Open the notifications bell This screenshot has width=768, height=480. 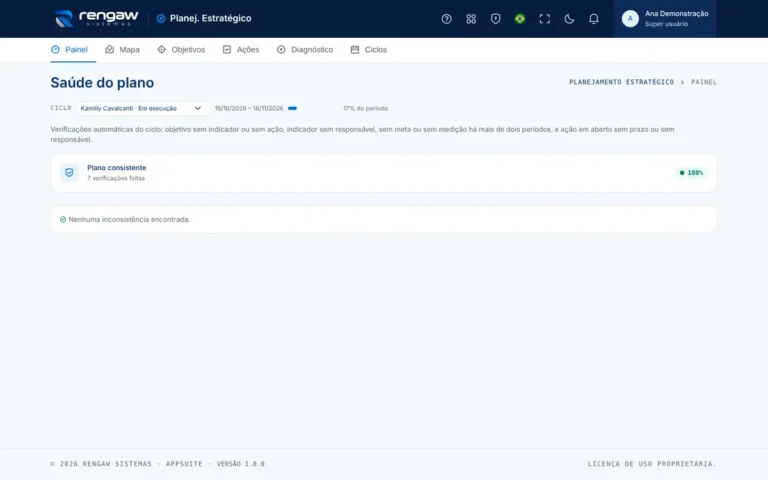pyautogui.click(x=593, y=19)
